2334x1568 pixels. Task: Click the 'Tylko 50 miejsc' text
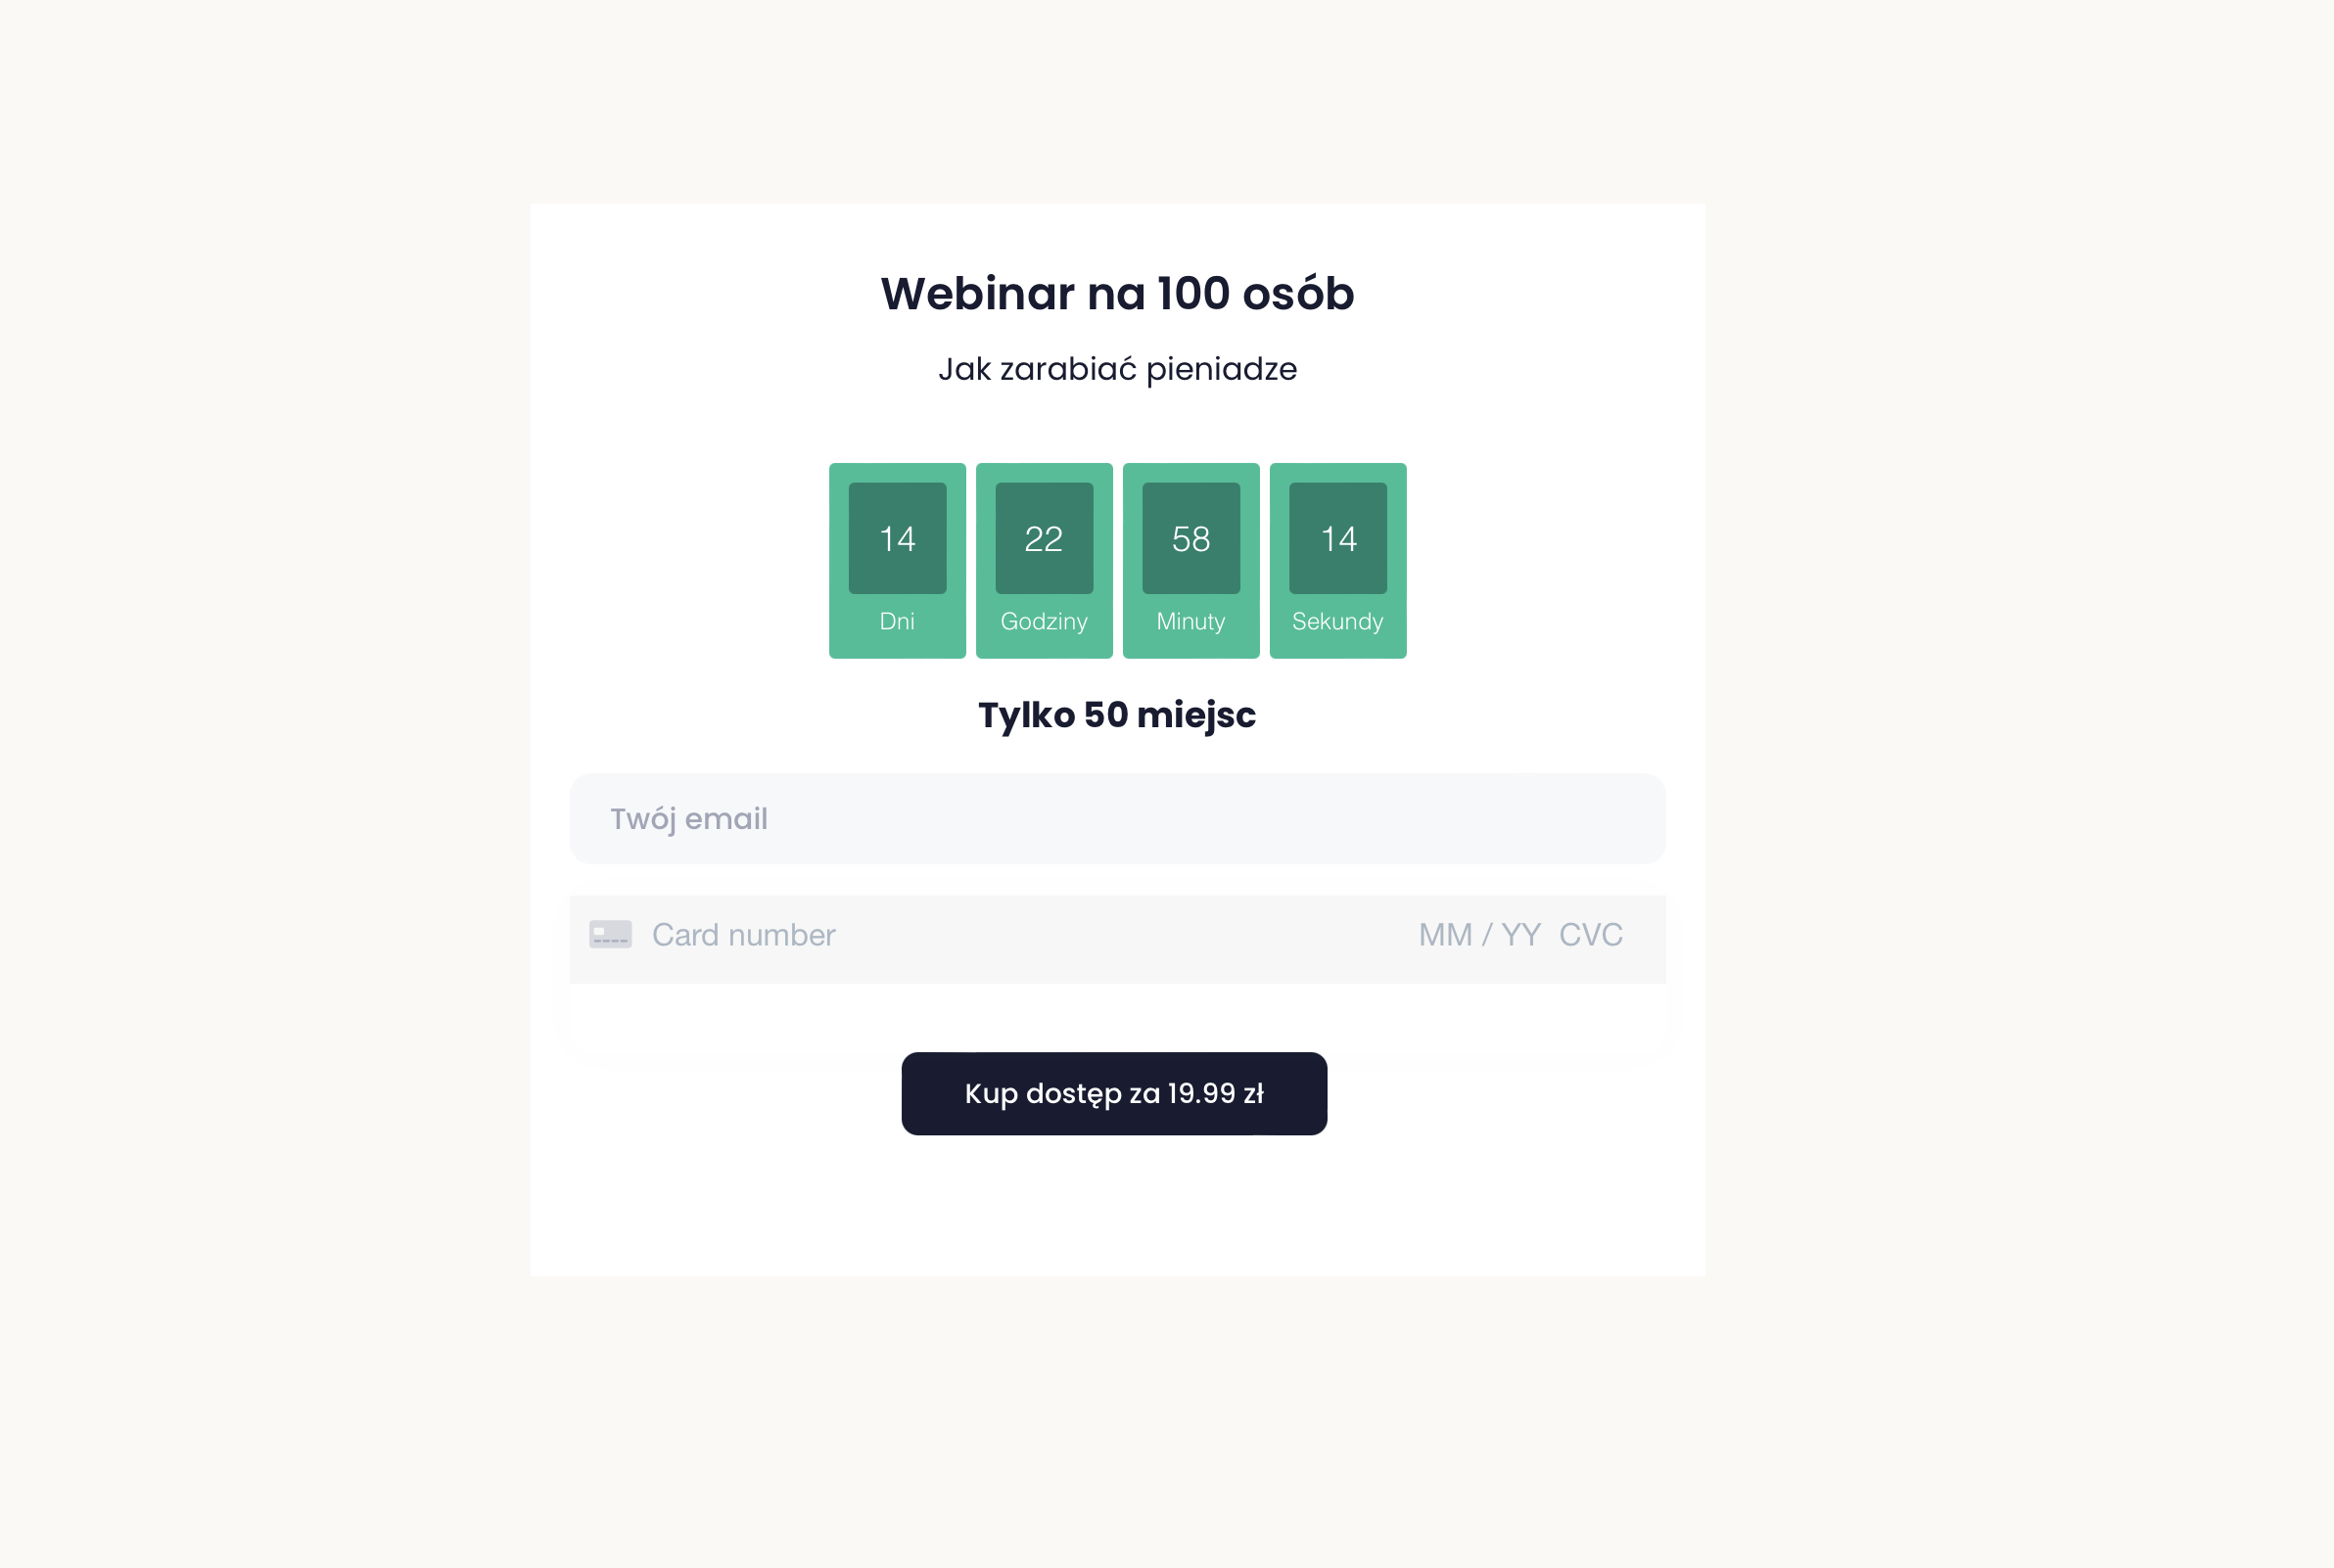click(1117, 715)
